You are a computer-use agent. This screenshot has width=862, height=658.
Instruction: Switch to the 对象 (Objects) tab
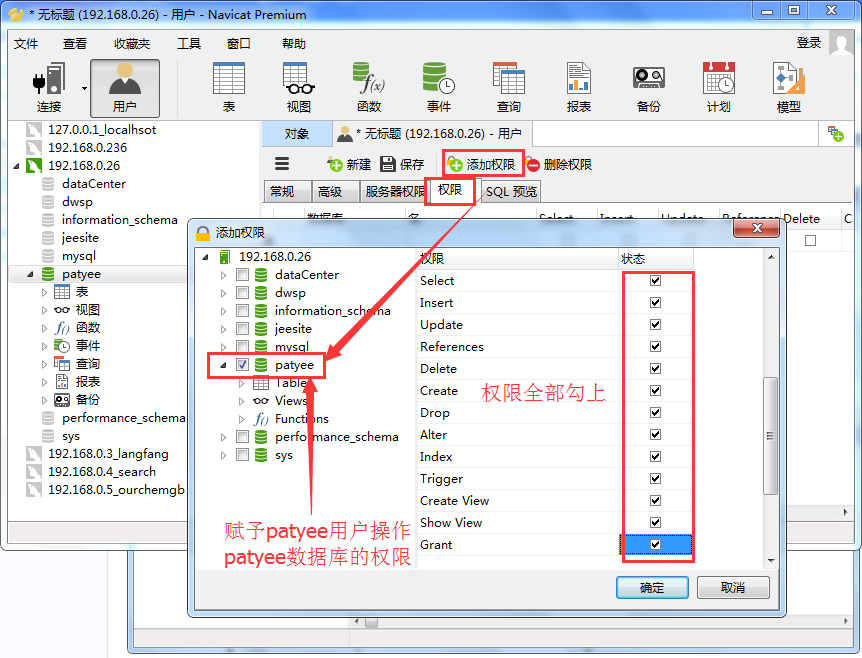click(x=297, y=134)
